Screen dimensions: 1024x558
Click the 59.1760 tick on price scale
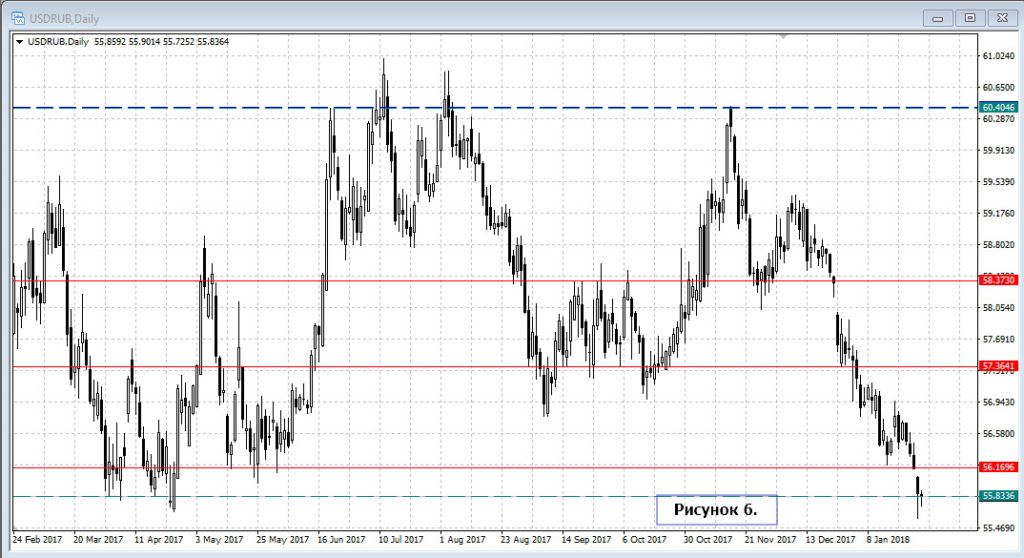click(x=1000, y=213)
